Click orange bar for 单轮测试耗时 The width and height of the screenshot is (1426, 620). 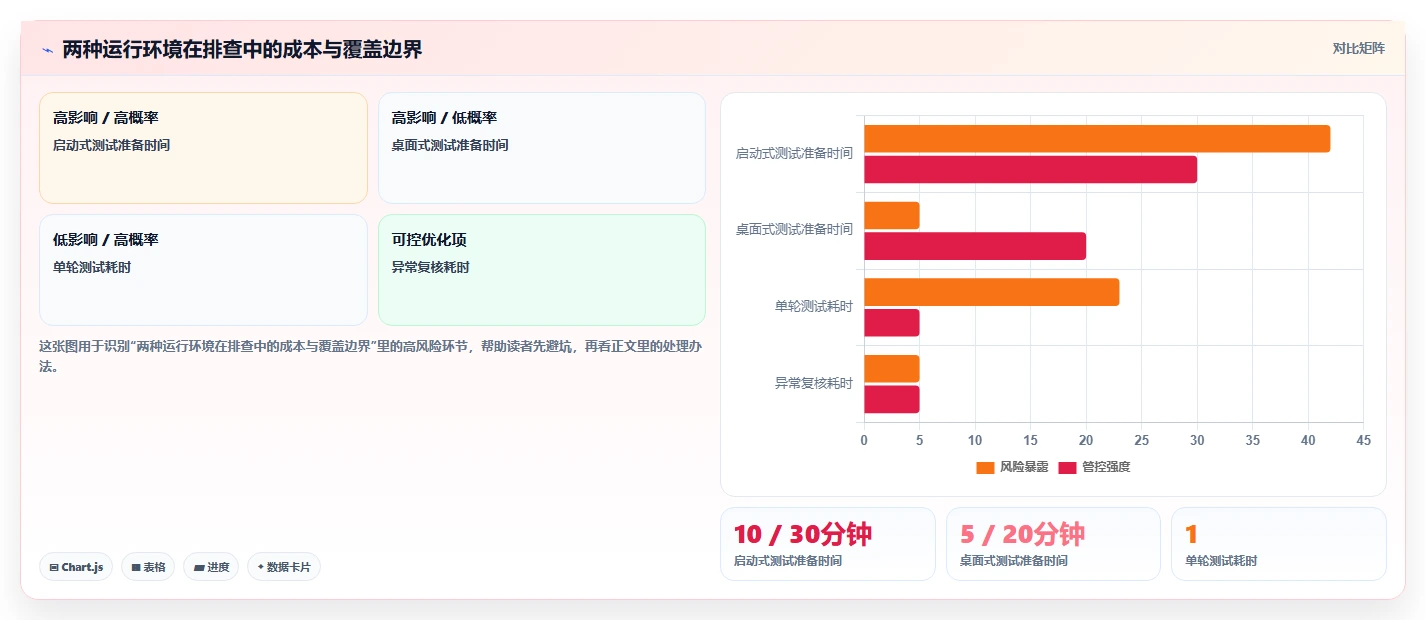(991, 292)
